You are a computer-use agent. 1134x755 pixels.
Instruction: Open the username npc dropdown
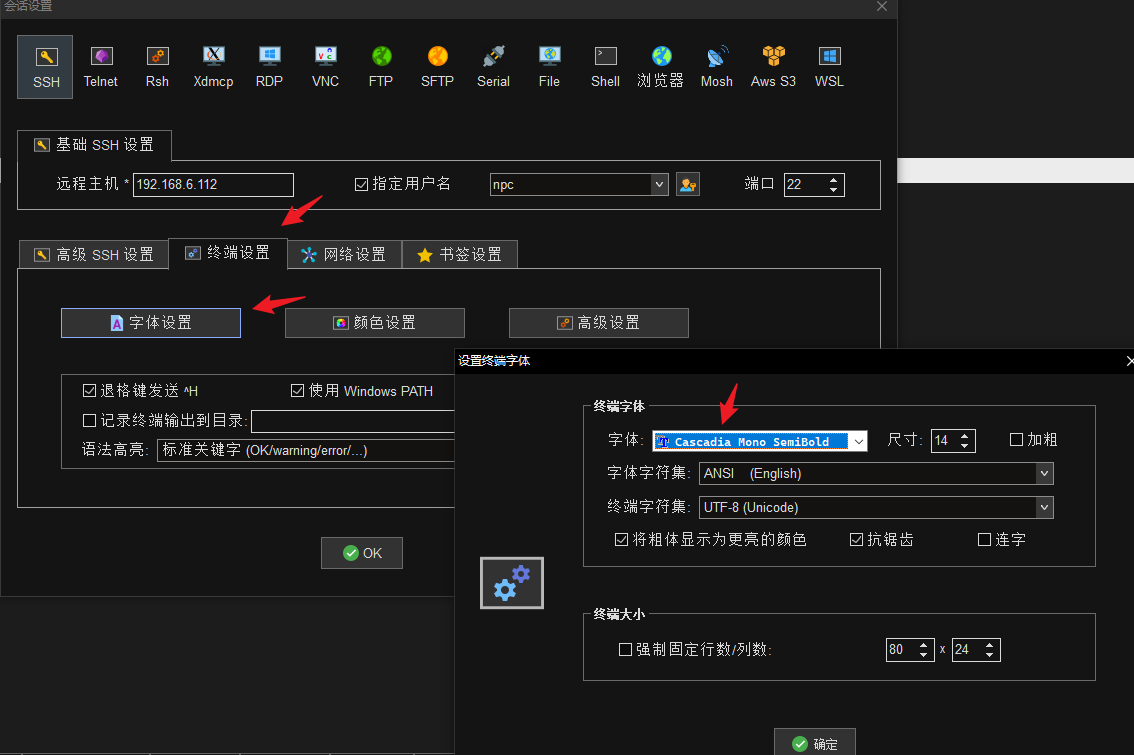click(x=659, y=185)
